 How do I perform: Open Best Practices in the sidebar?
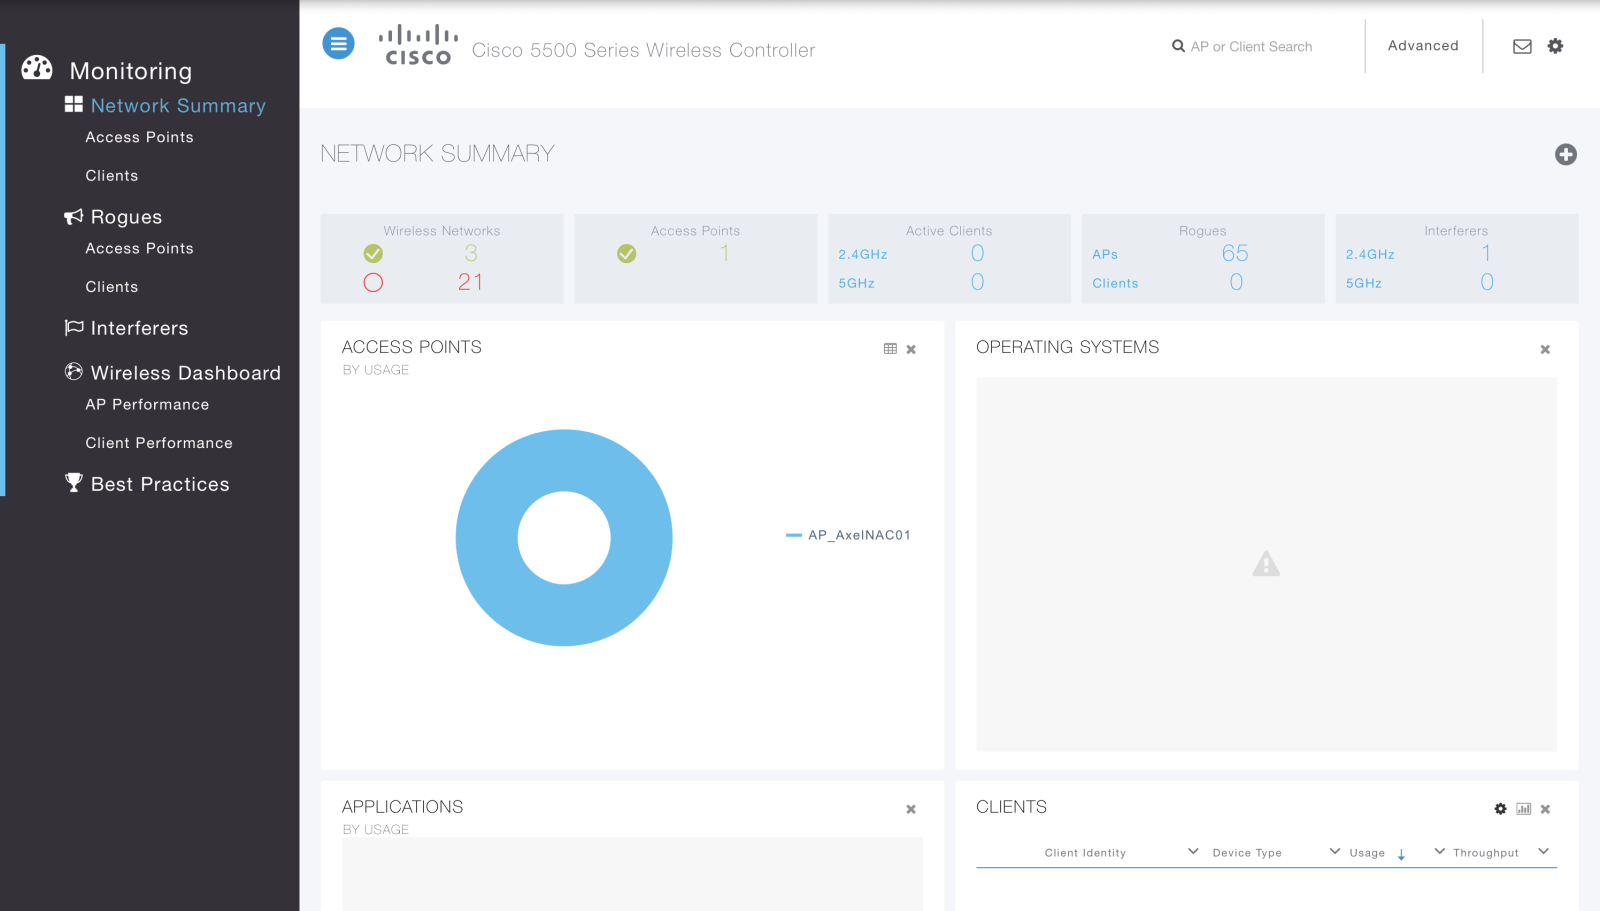tap(160, 484)
